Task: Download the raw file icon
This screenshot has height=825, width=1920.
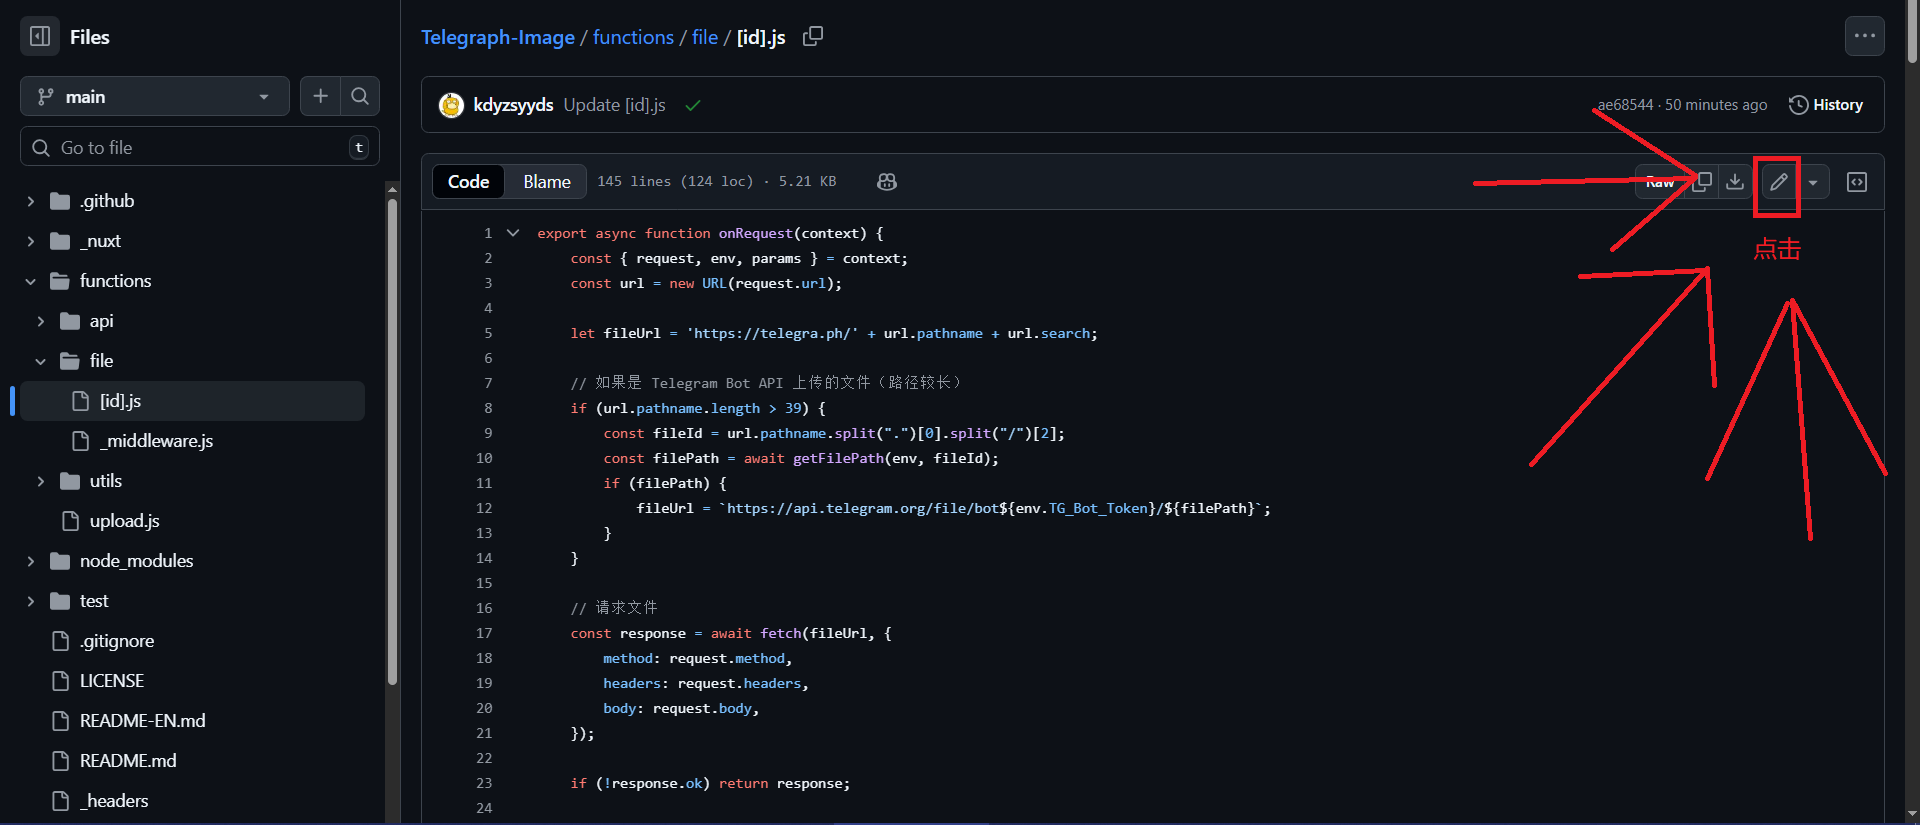Action: tap(1735, 181)
